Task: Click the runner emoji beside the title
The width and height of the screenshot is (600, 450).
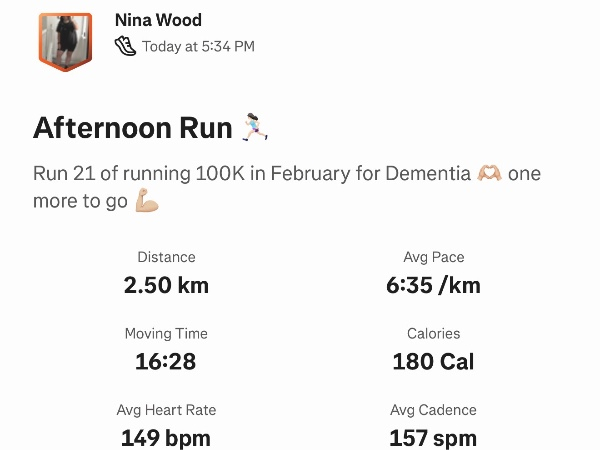Action: coord(254,128)
